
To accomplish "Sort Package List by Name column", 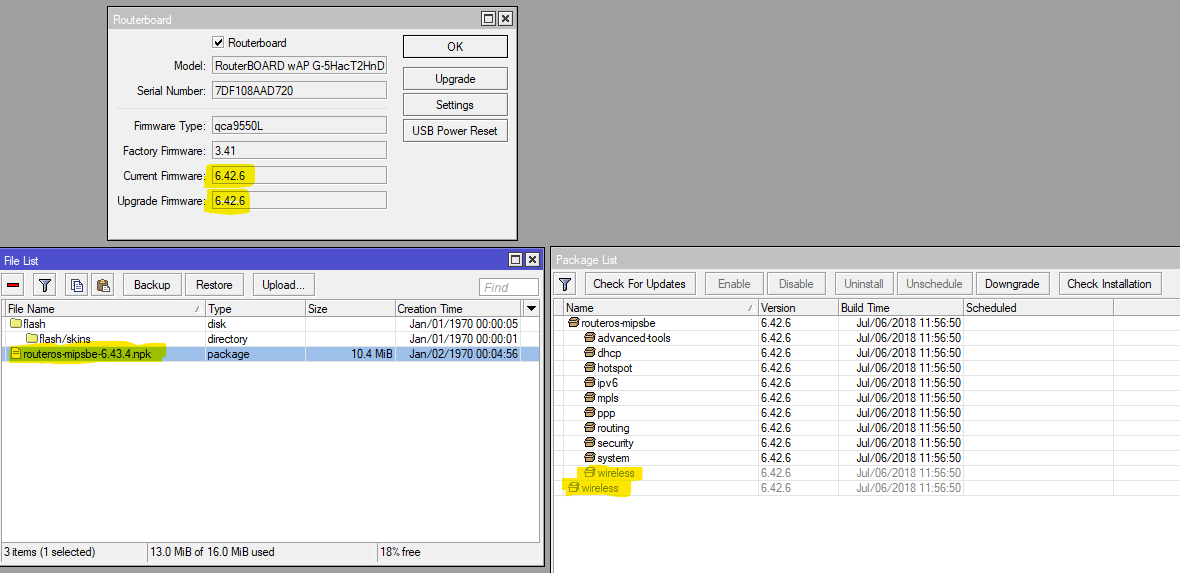I will [660, 308].
